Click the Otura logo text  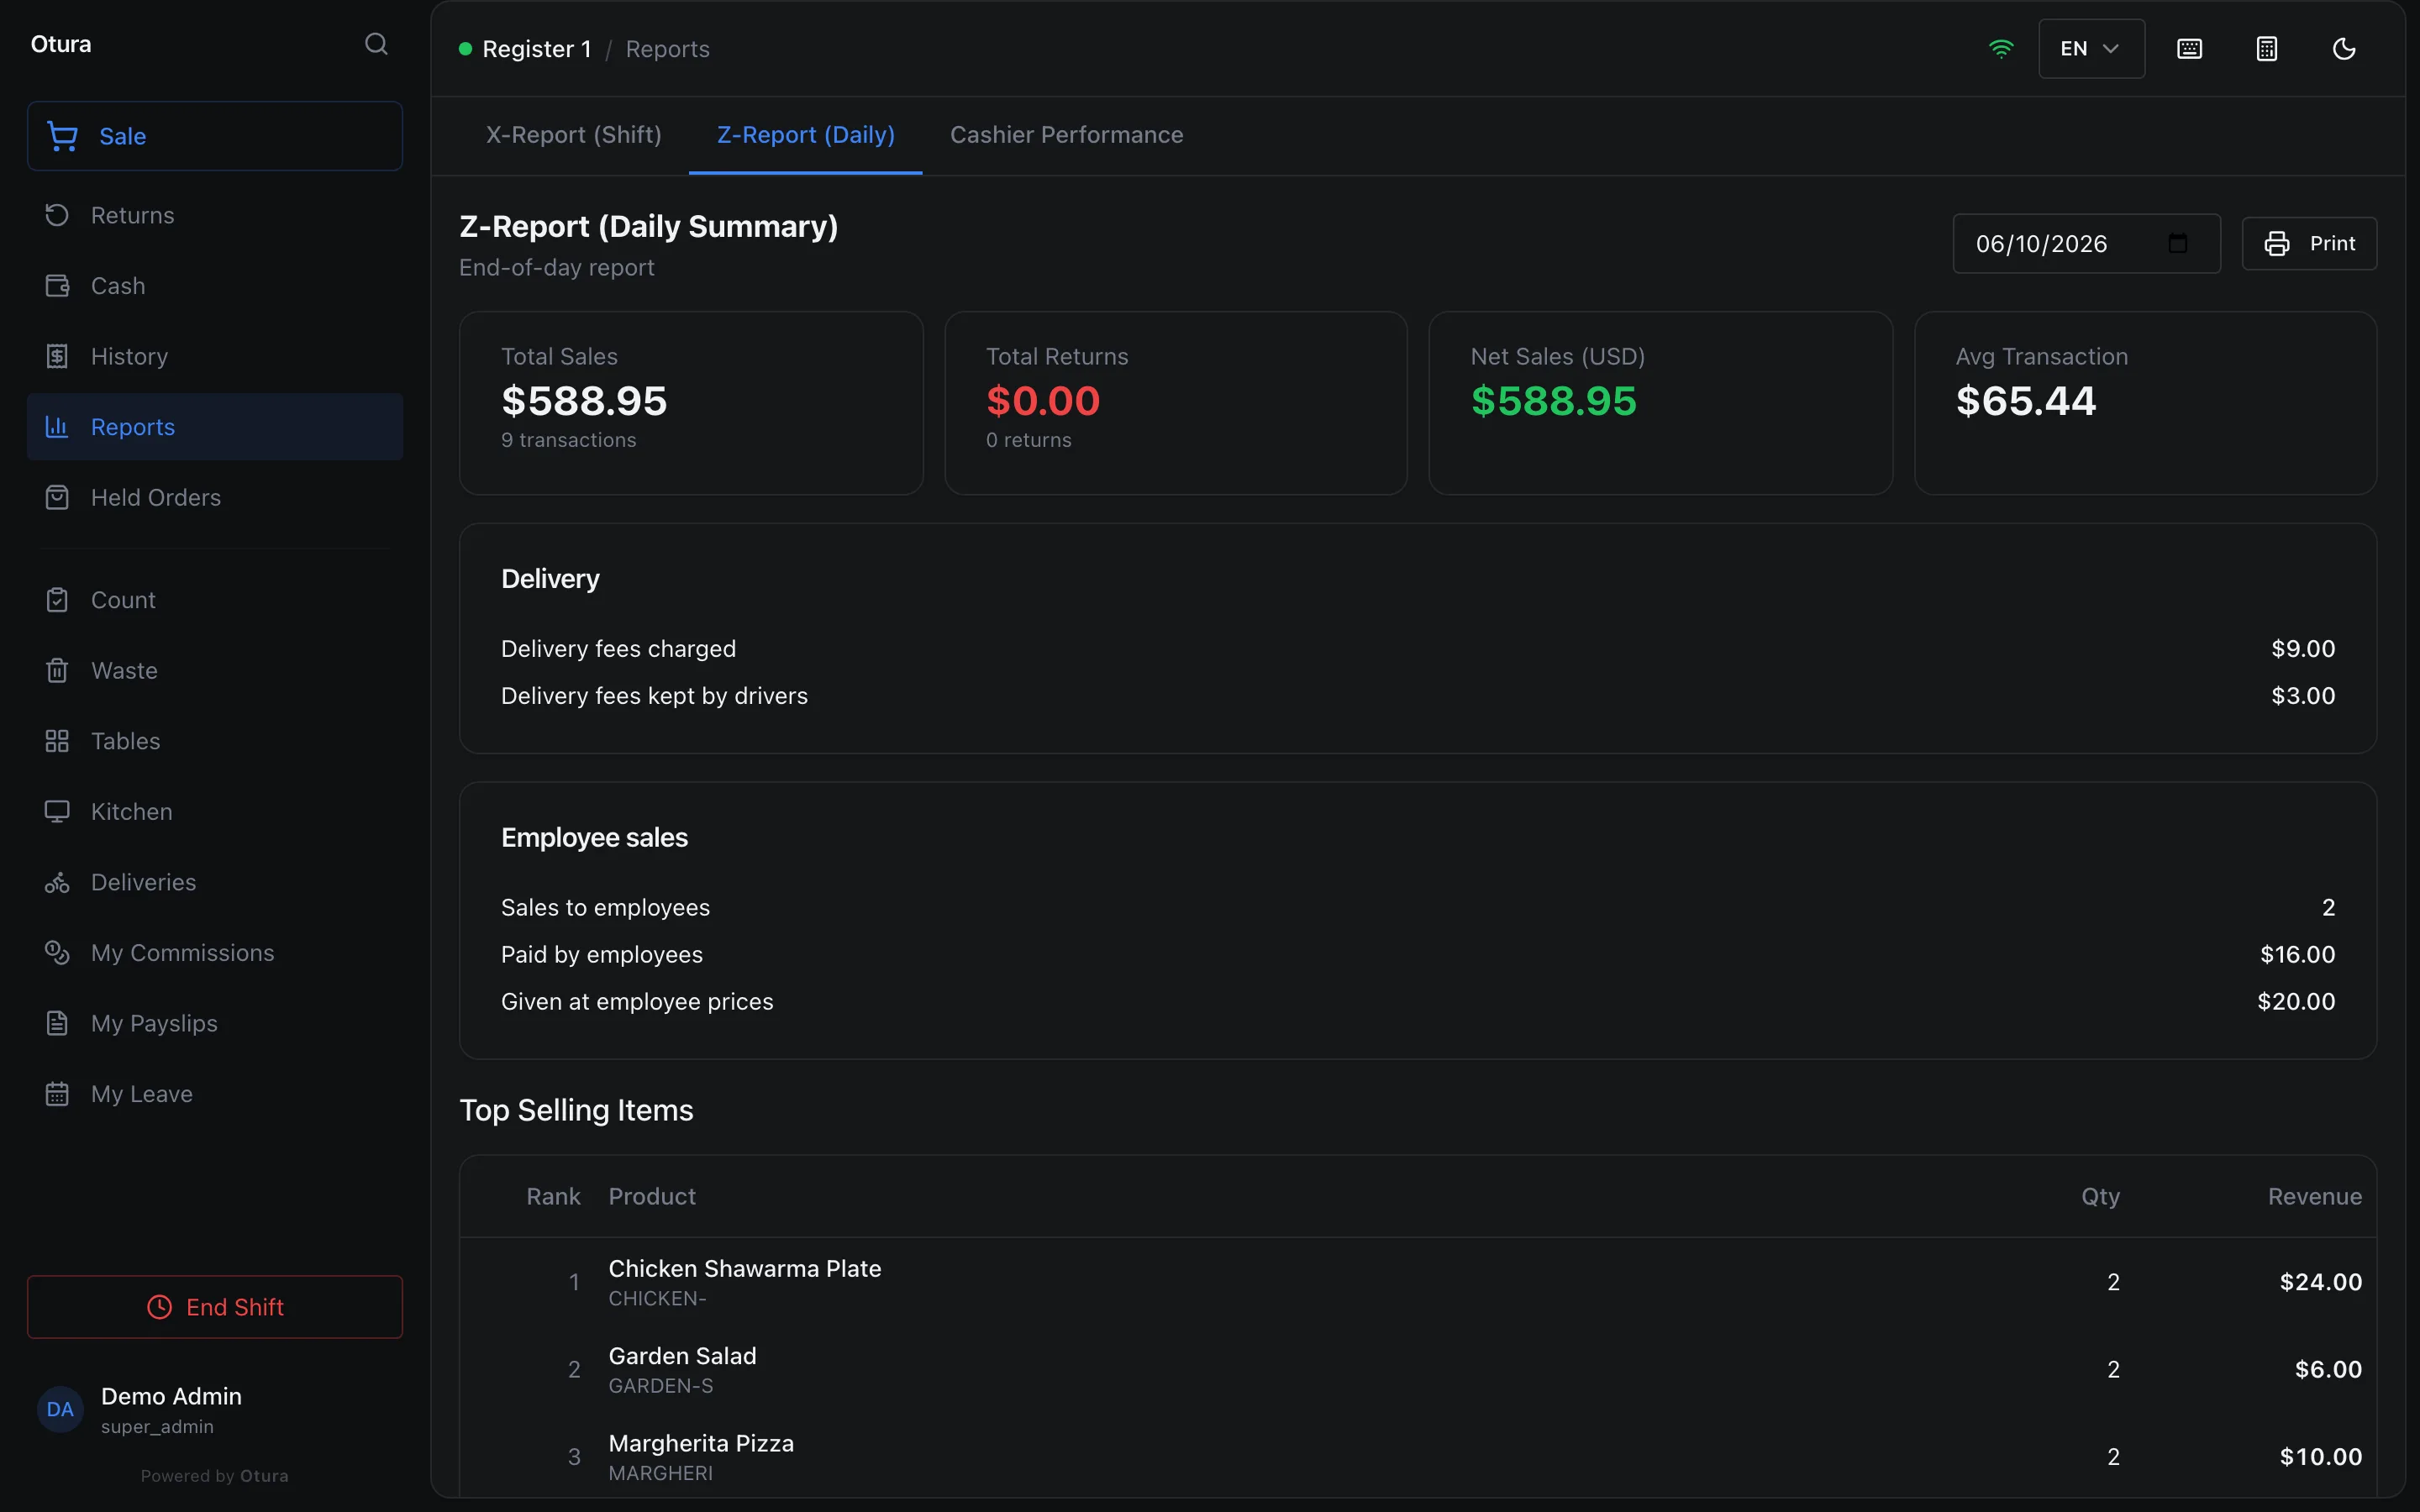[61, 44]
